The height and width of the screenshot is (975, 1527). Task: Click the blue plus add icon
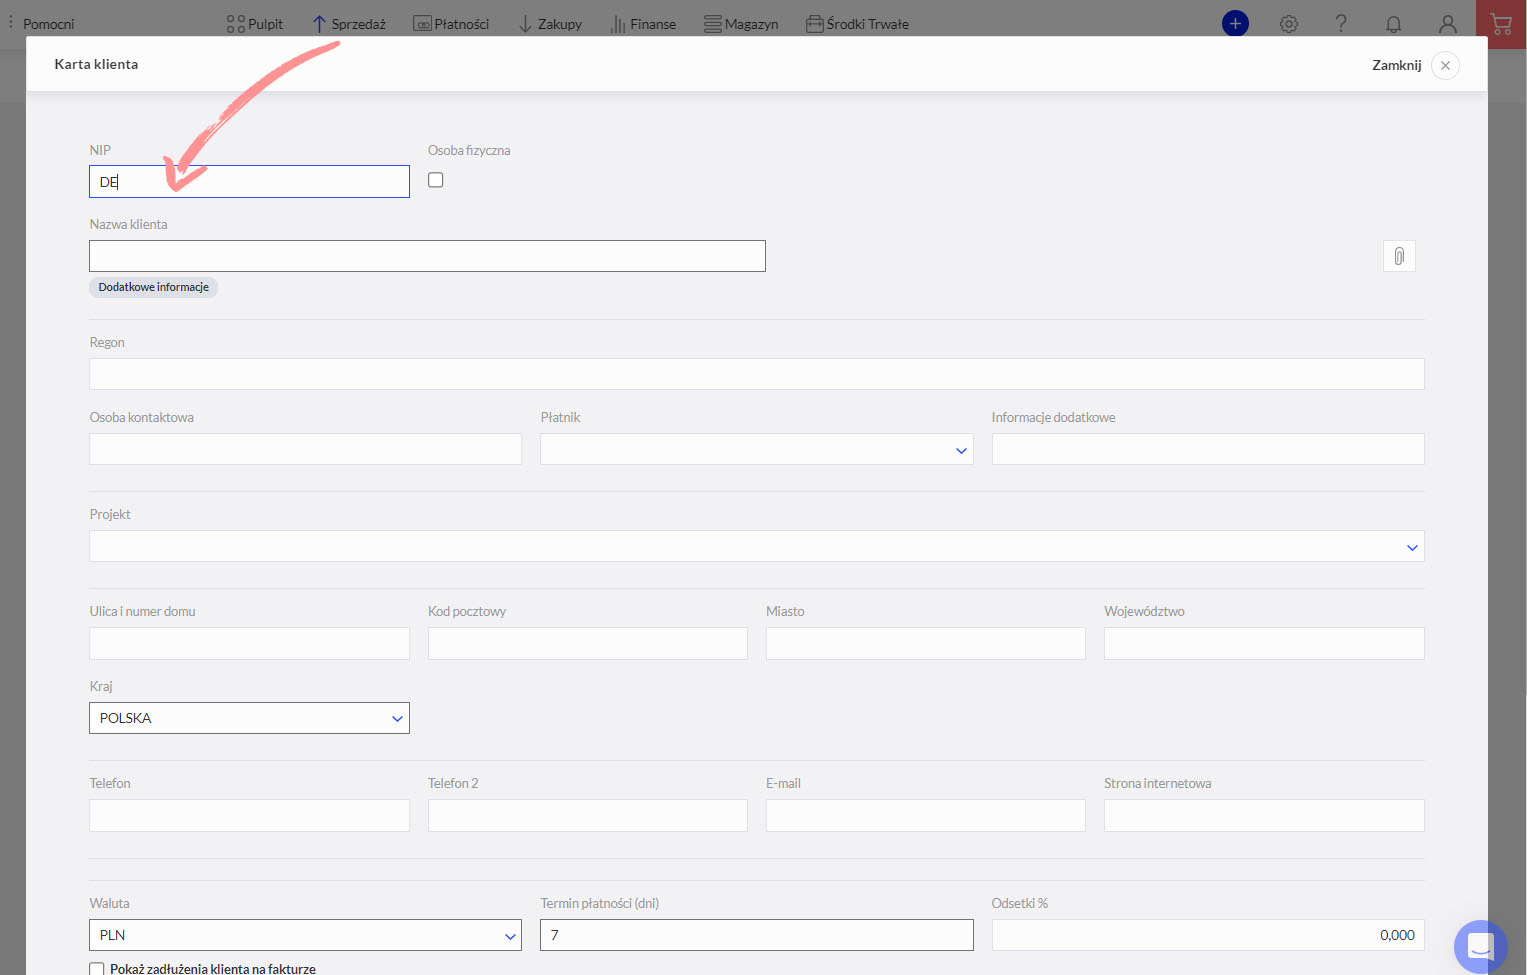point(1235,23)
